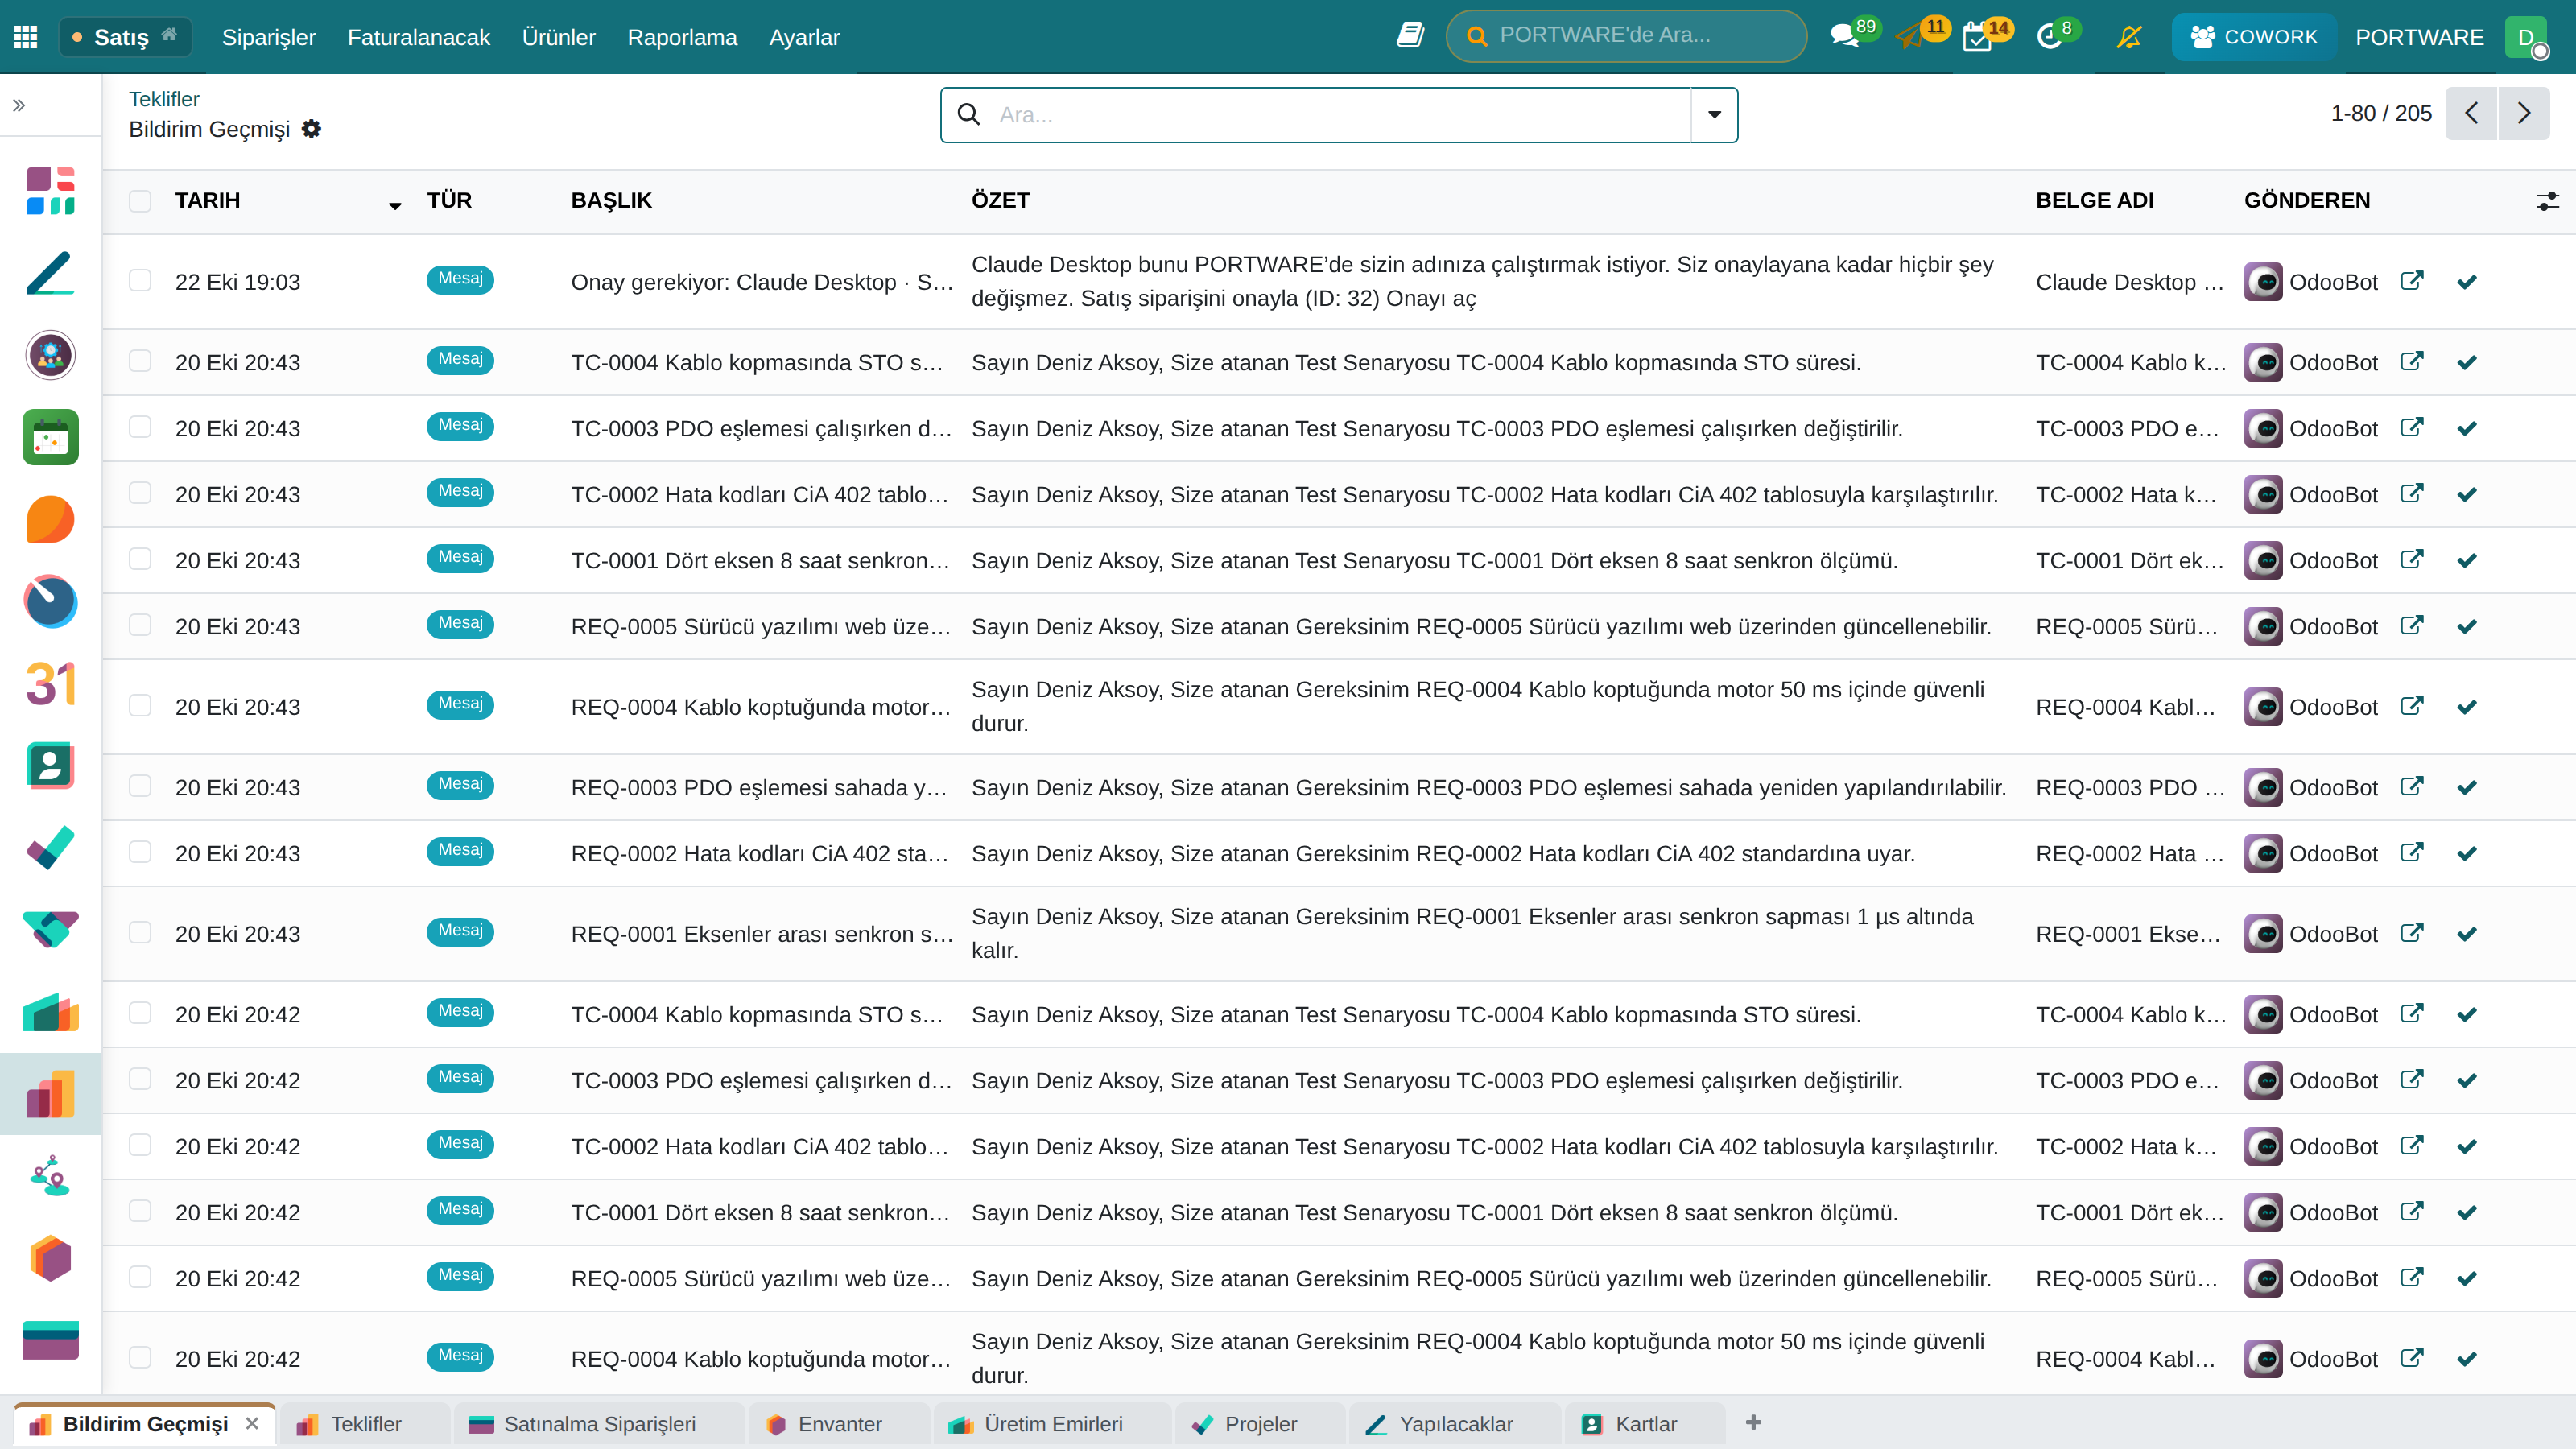This screenshot has width=2576, height=1449.
Task: Click the PORTWARE'de Ara global search field
Action: point(1626,36)
